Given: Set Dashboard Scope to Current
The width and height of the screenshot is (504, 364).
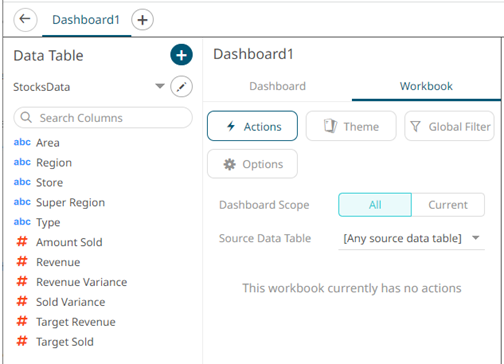Looking at the screenshot, I should pos(448,205).
